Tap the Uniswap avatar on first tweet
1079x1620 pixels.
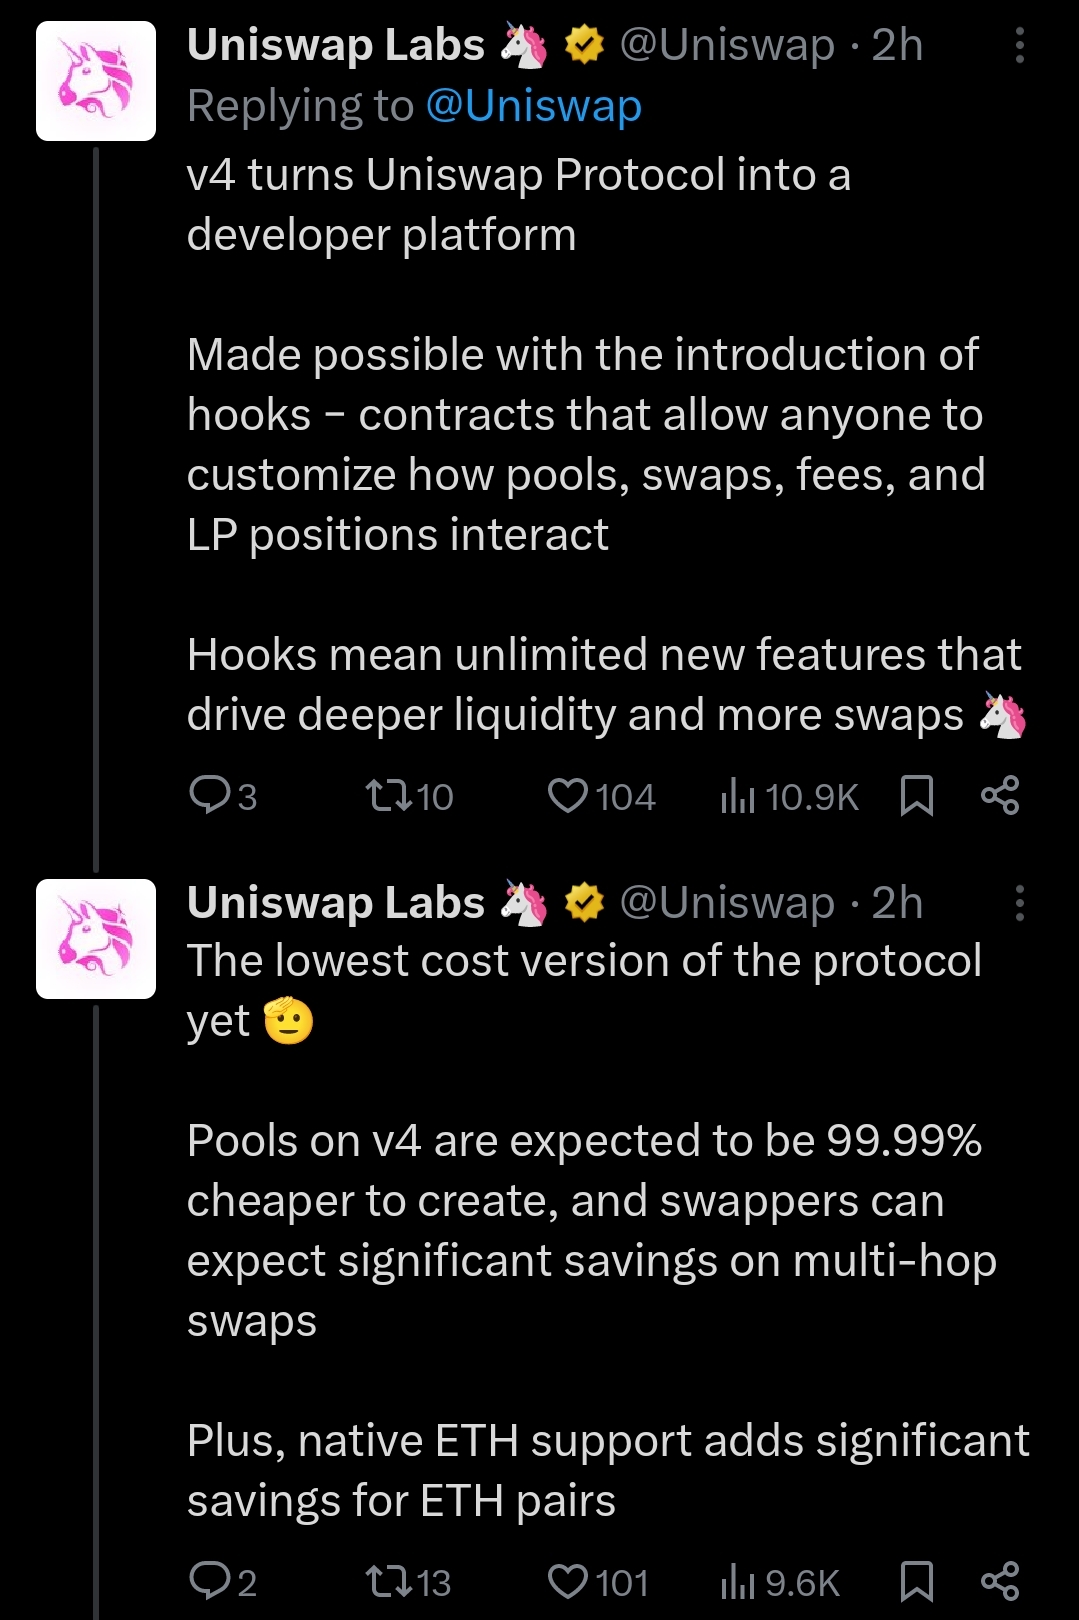coord(96,81)
